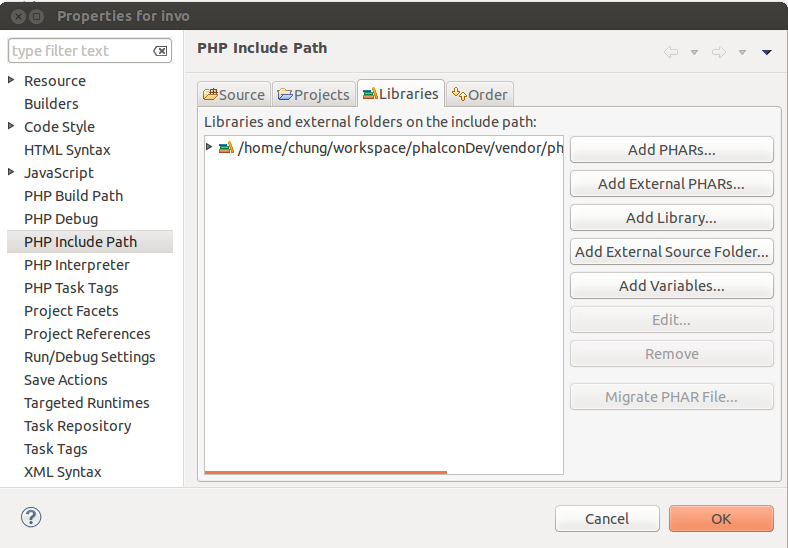Expand the Code Style tree node

(x=11, y=126)
